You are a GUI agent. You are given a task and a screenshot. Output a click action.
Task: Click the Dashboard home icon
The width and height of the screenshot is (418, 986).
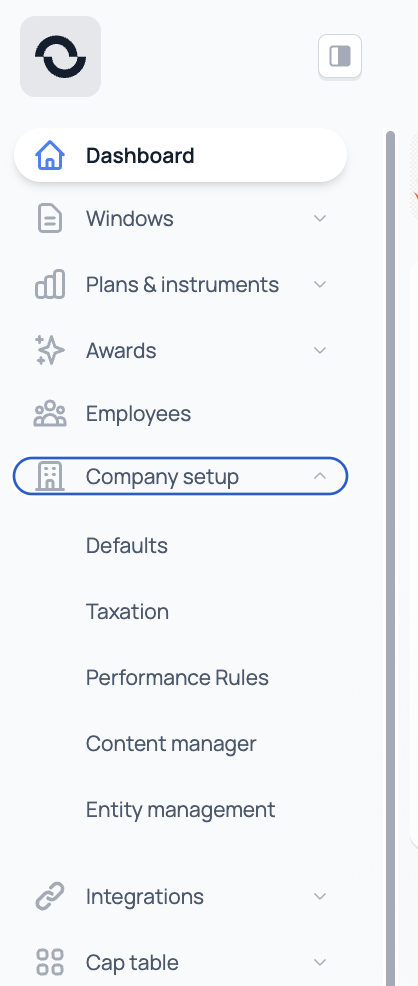click(x=50, y=155)
